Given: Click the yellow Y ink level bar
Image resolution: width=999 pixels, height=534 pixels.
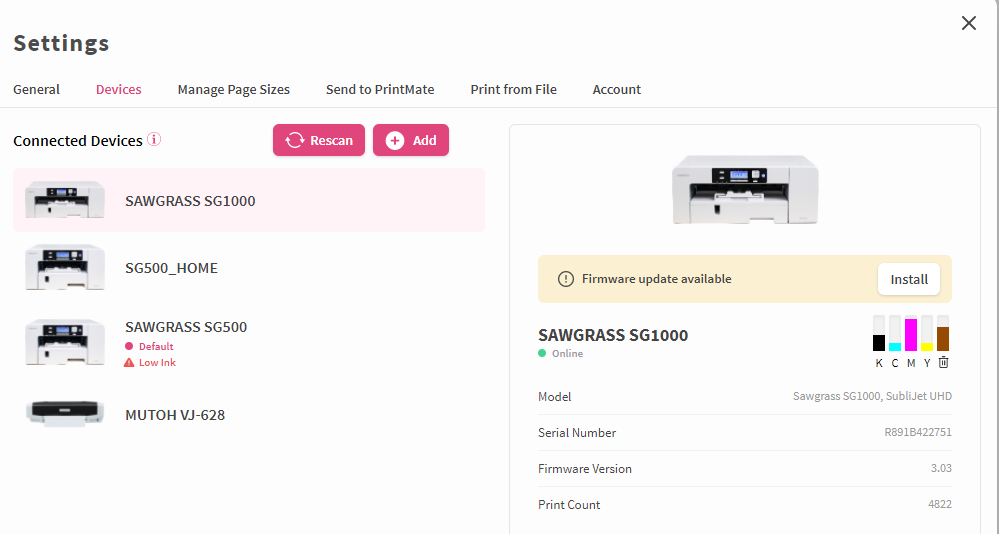Looking at the screenshot, I should (927, 333).
